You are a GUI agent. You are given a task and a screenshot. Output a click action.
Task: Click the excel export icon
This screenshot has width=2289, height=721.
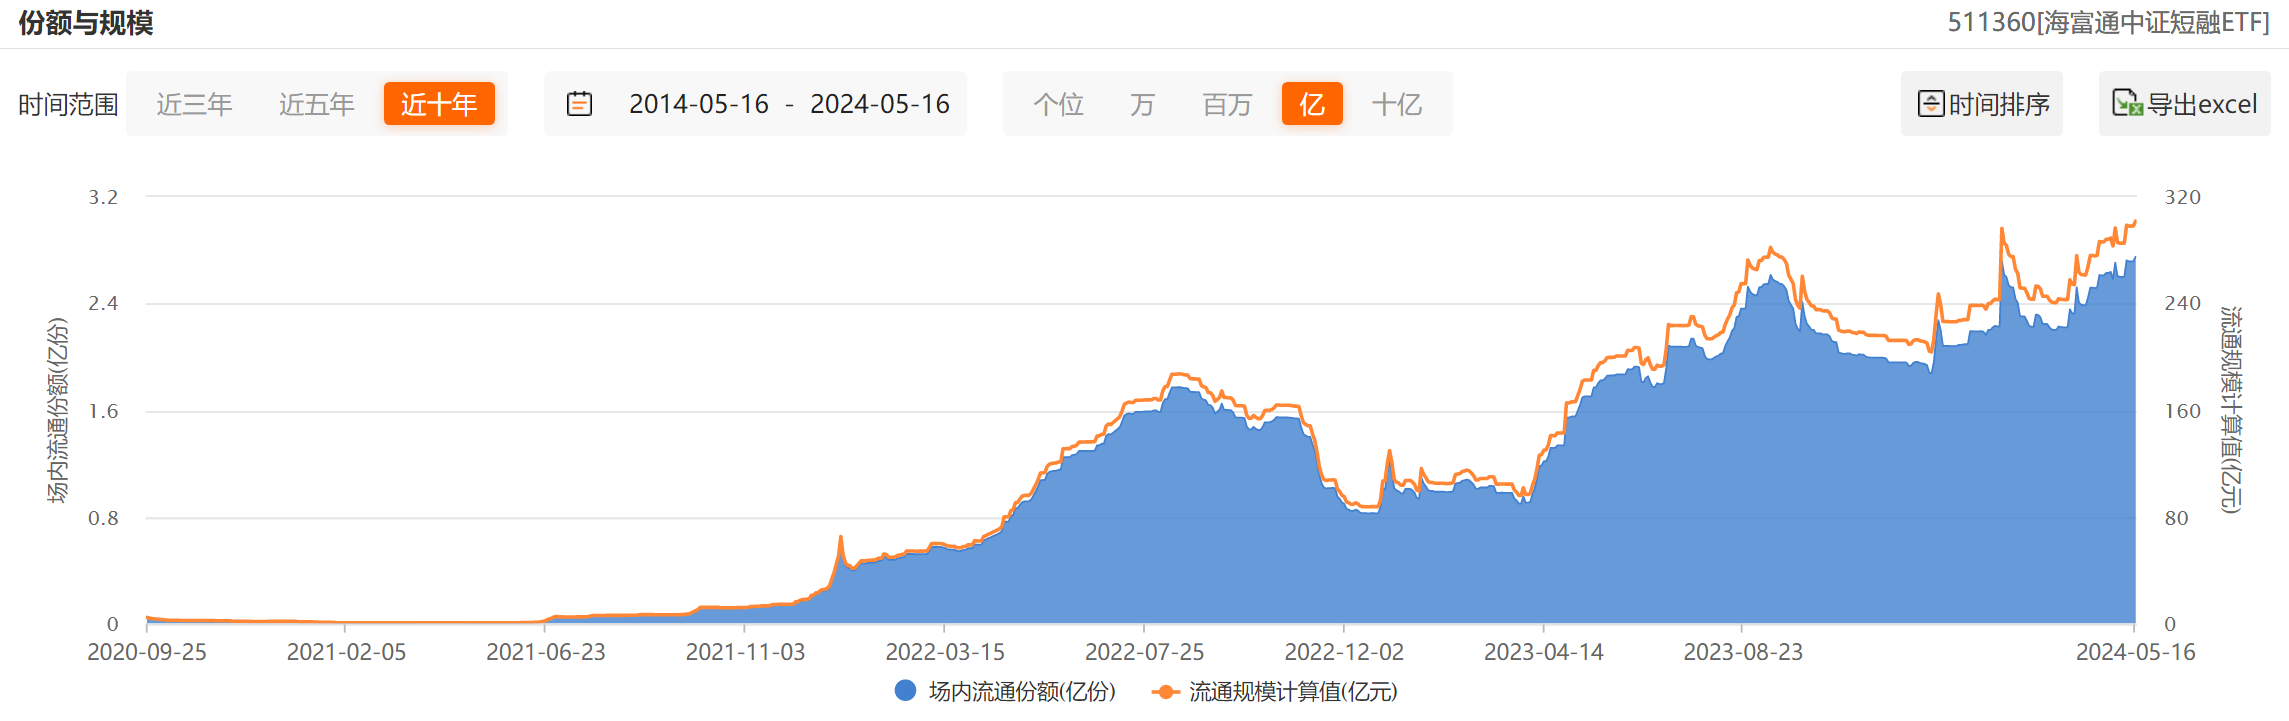[2127, 103]
